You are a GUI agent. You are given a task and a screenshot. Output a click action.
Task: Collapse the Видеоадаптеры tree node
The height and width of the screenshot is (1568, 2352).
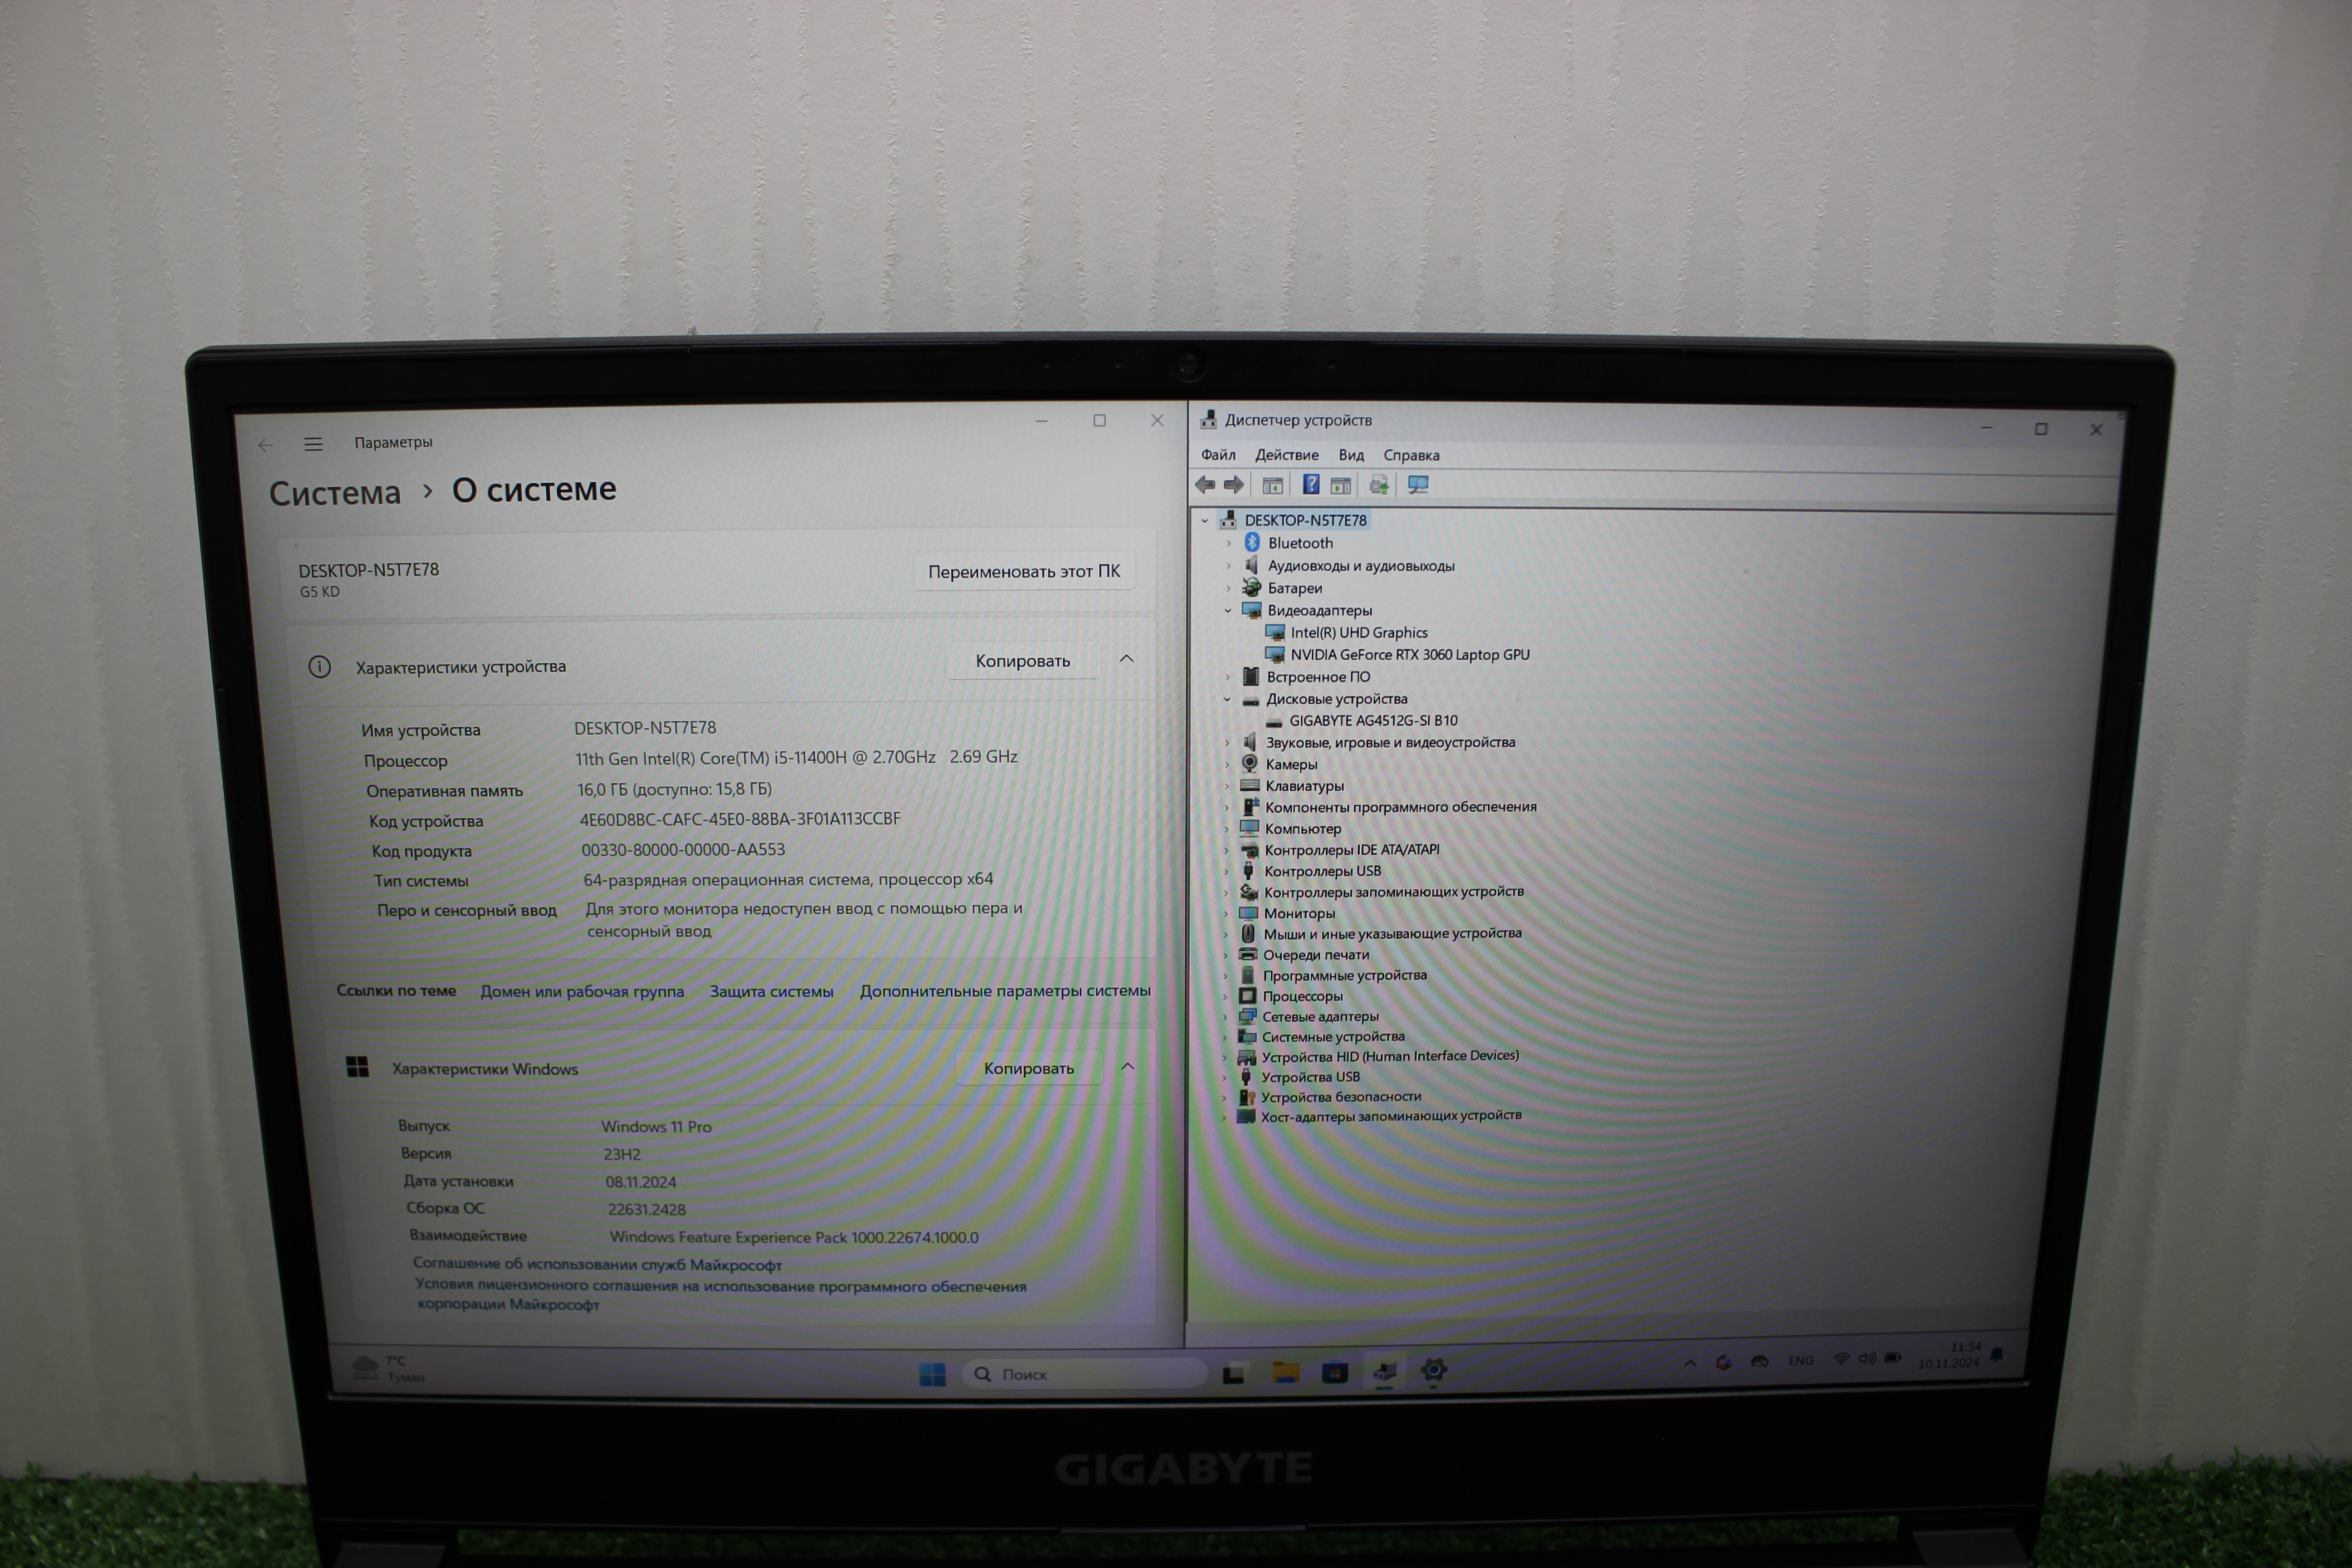(1228, 610)
